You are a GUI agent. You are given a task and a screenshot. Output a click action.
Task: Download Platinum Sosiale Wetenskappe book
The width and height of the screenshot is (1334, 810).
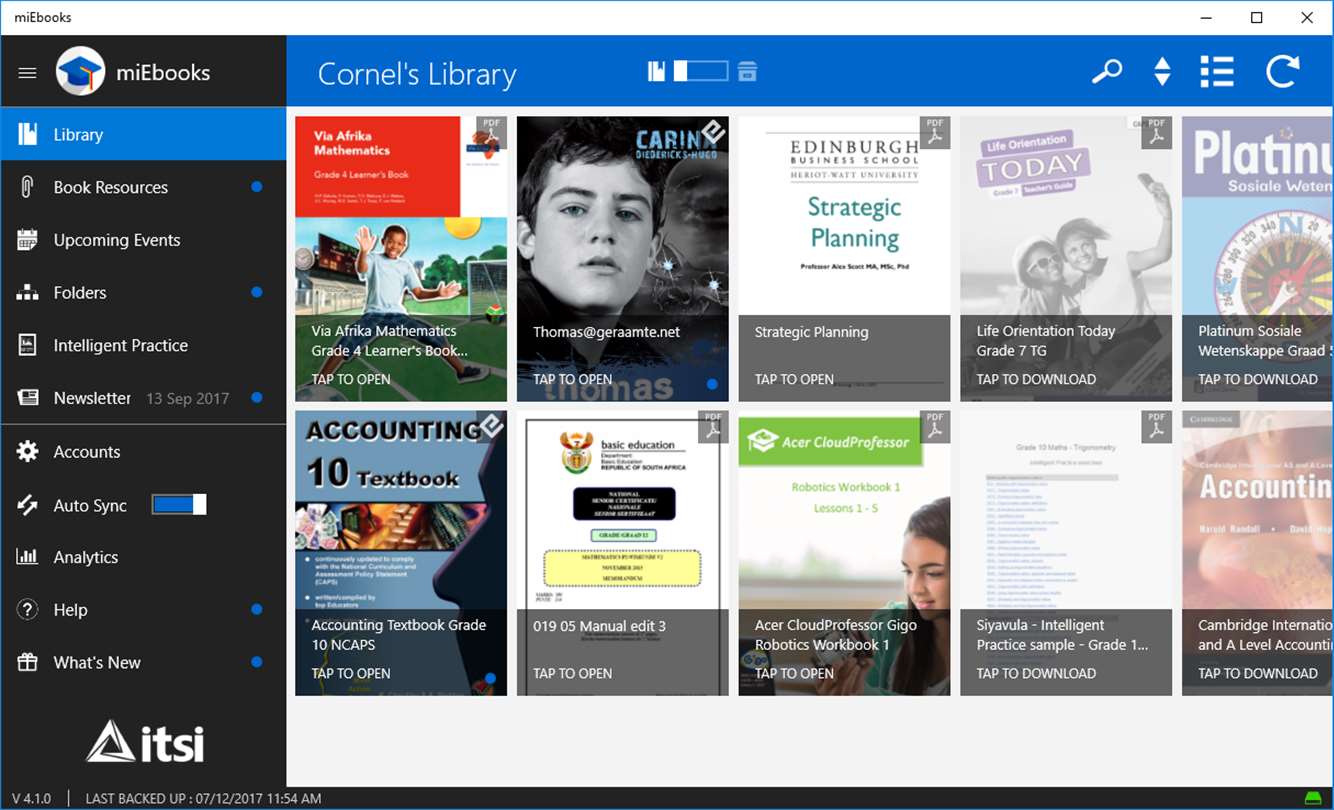tap(1258, 259)
